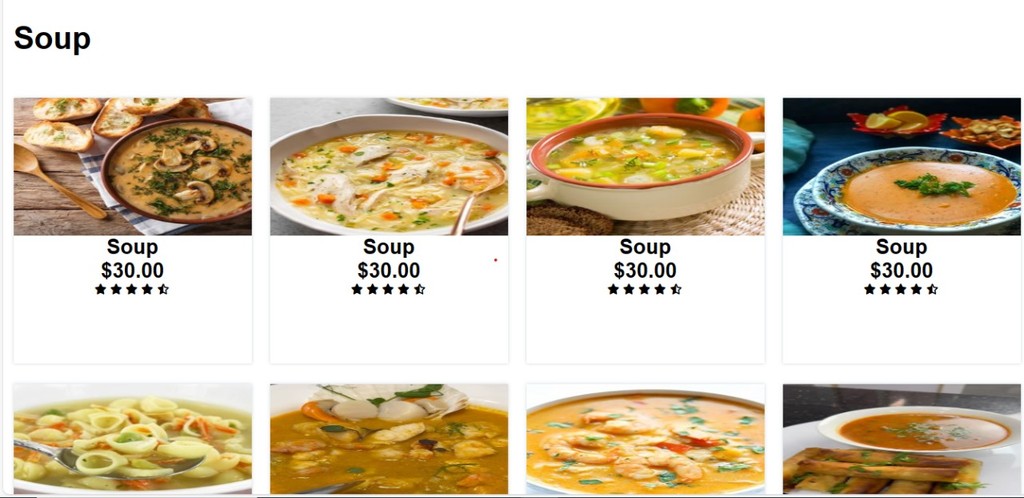
Task: Select the scallop seafood soup photo
Action: (389, 439)
